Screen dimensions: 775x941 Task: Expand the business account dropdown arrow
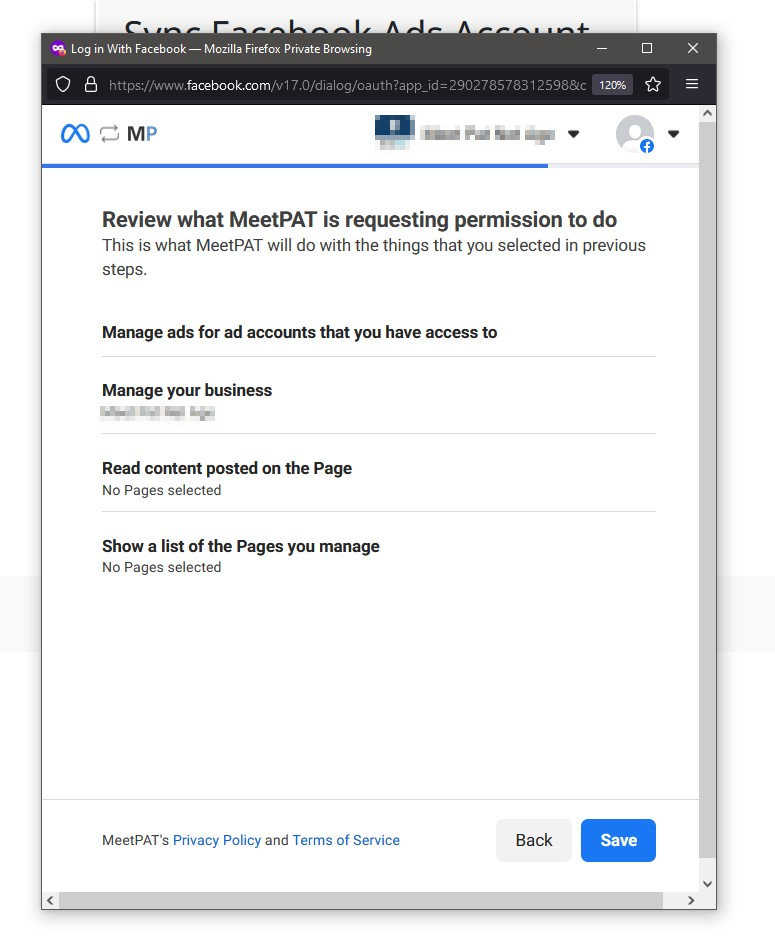[x=573, y=134]
